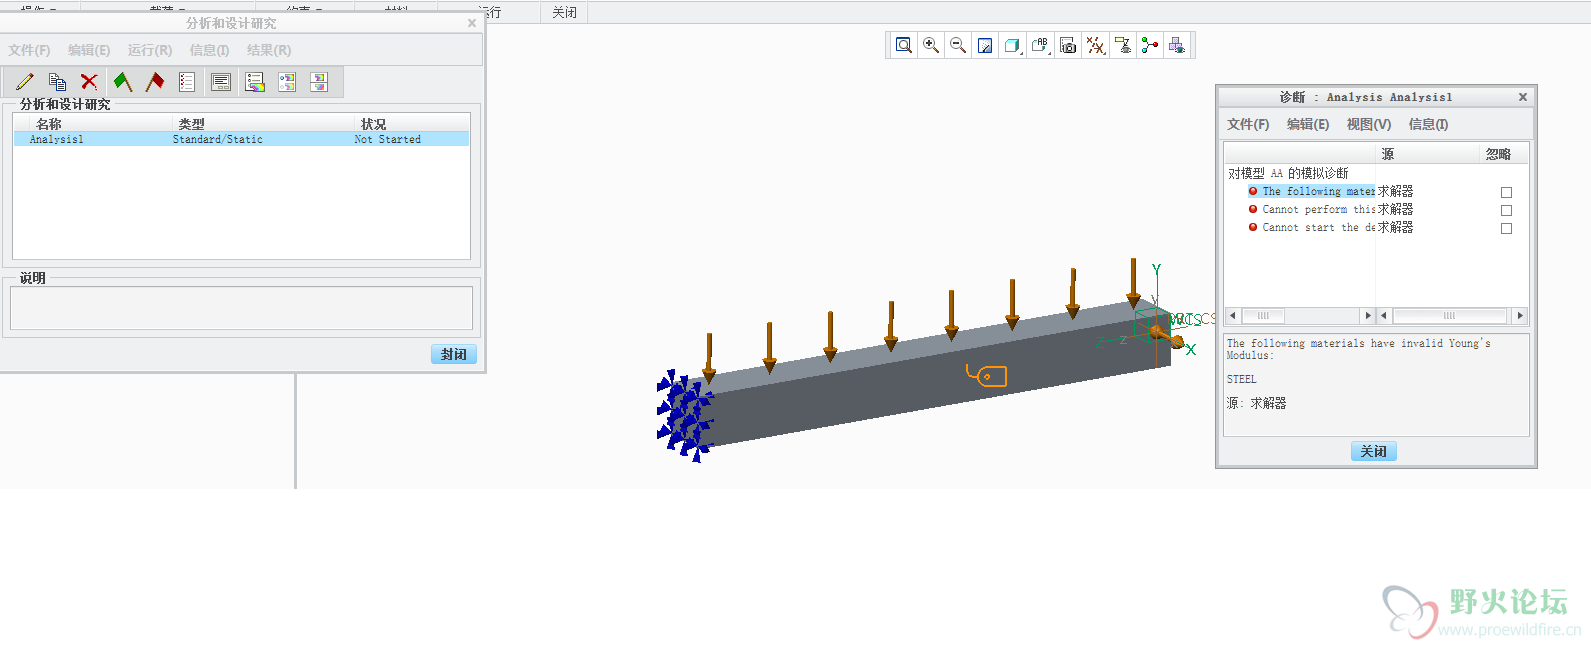Click the zoom out magnifier

coord(958,45)
